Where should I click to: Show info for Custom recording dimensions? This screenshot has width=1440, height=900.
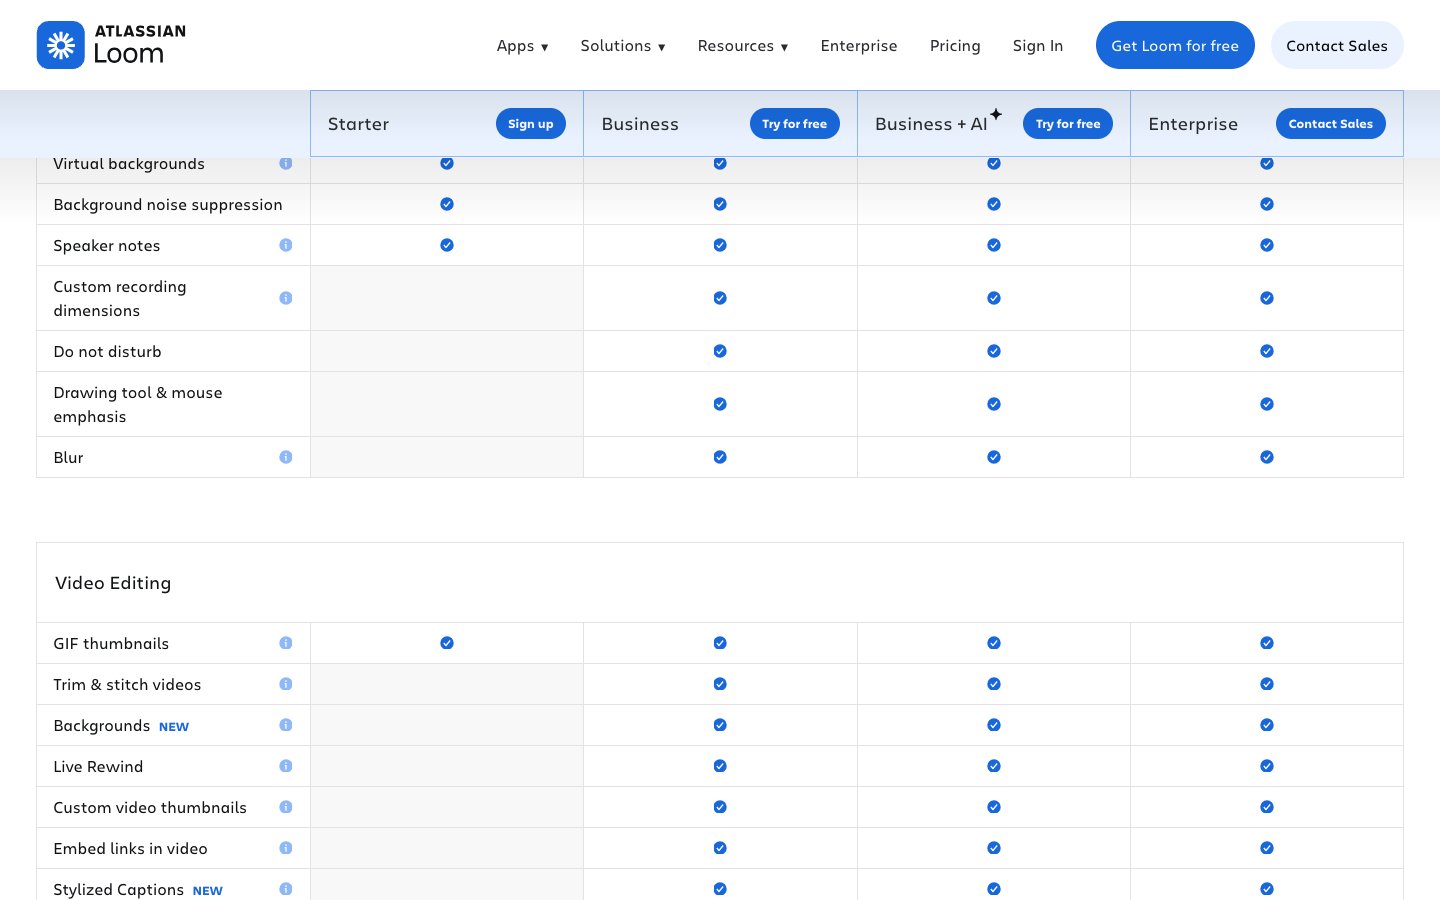click(286, 298)
